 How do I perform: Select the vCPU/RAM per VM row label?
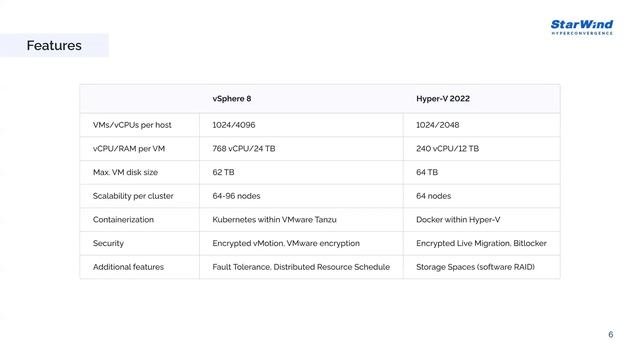click(x=129, y=149)
